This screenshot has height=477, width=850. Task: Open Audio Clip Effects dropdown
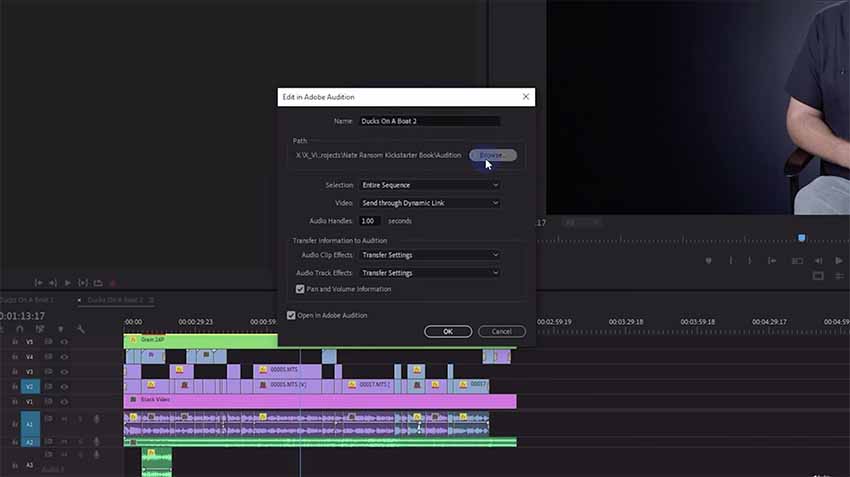[x=430, y=255]
